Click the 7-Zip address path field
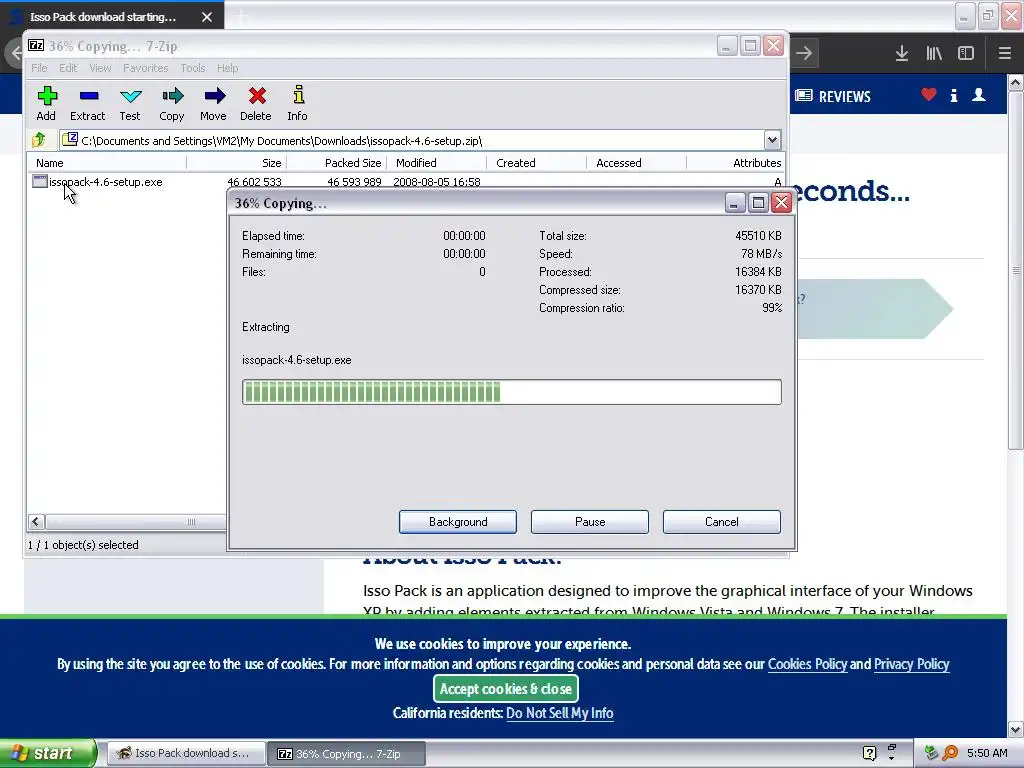Viewport: 1024px width, 768px height. 413,140
